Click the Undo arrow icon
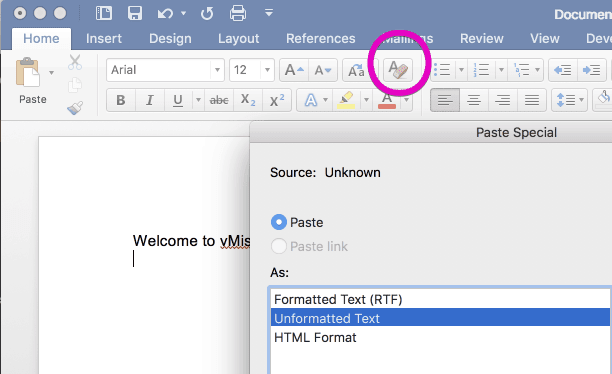612x374 pixels. click(x=165, y=14)
